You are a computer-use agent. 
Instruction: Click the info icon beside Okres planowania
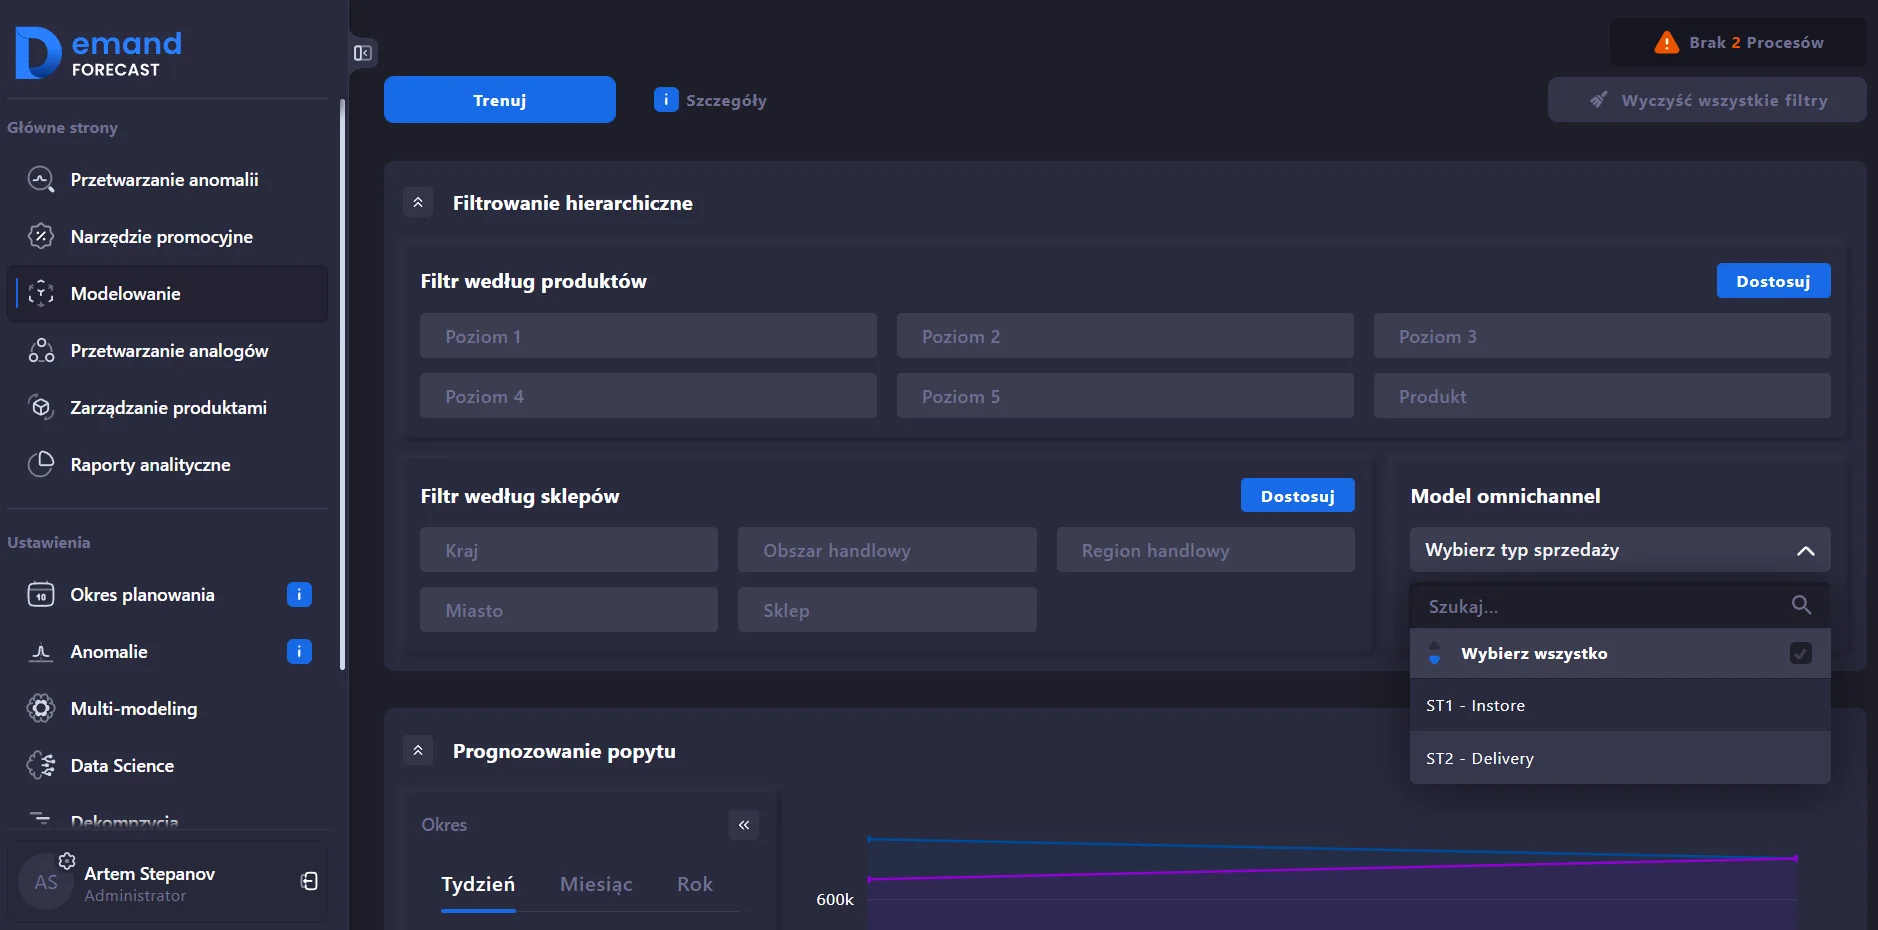pyautogui.click(x=299, y=595)
